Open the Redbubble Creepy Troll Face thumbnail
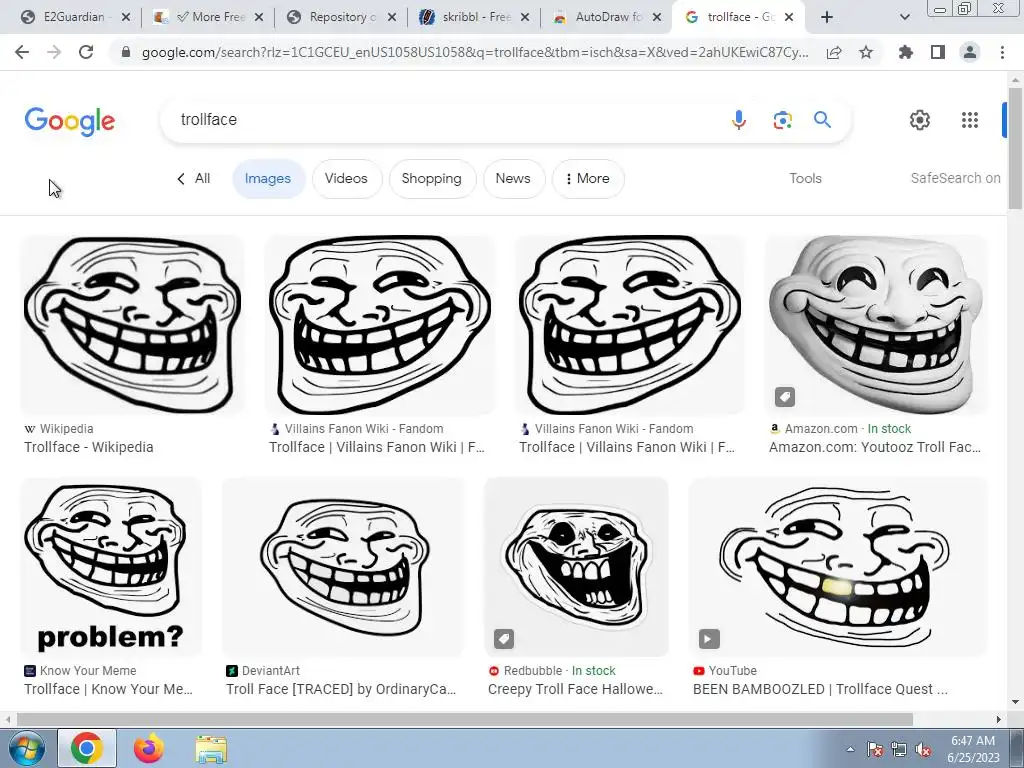The image size is (1024, 768). (x=576, y=567)
